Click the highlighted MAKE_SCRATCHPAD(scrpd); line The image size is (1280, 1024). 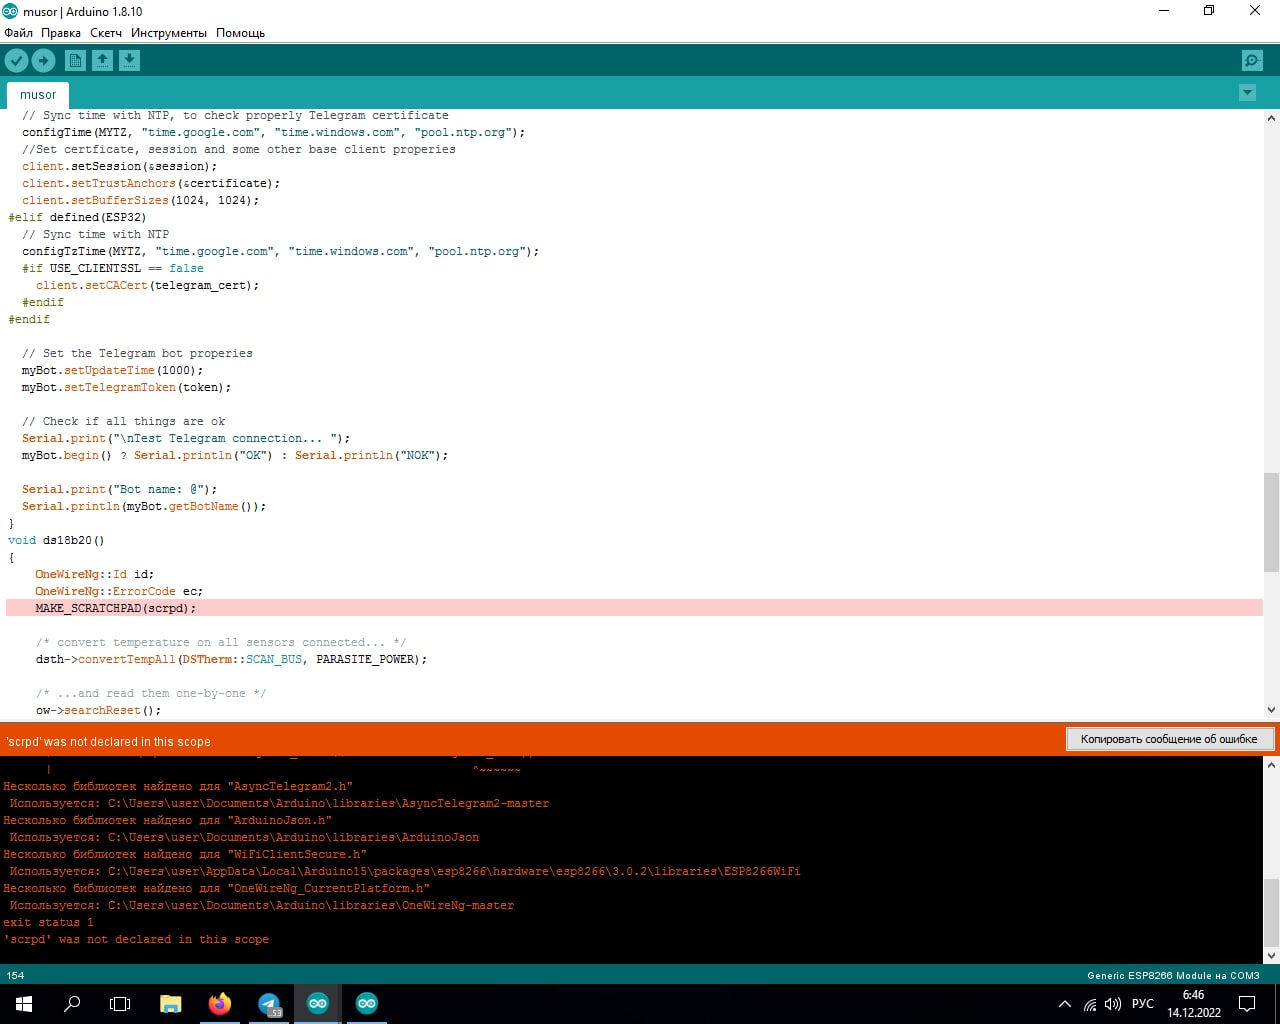click(634, 608)
